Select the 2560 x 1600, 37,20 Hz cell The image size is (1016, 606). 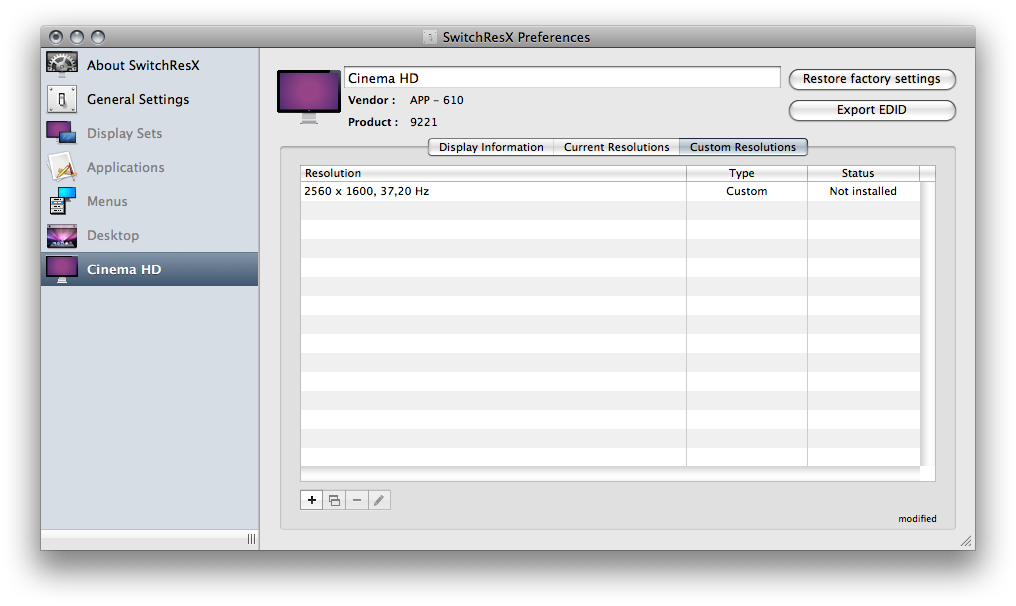coord(493,191)
